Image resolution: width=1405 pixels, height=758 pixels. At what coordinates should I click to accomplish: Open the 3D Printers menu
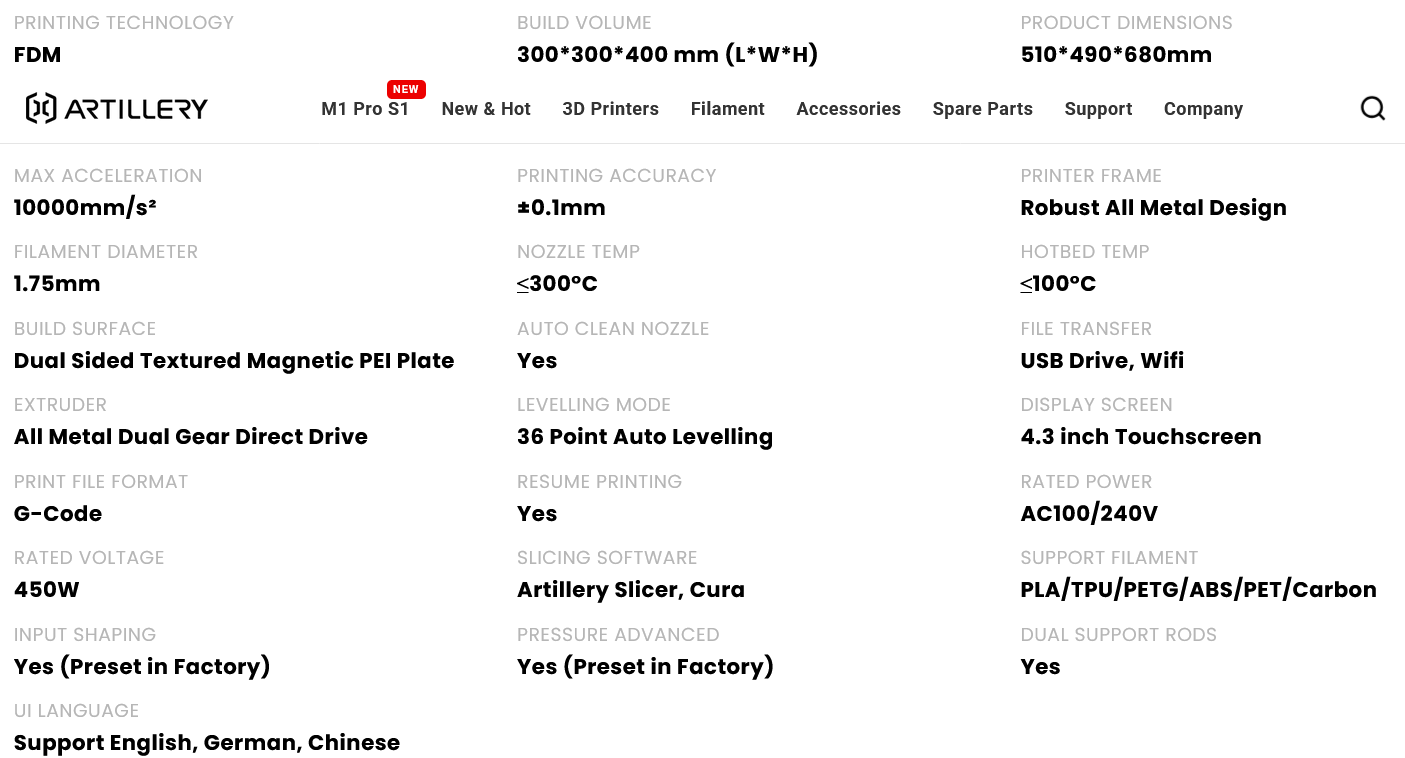610,109
